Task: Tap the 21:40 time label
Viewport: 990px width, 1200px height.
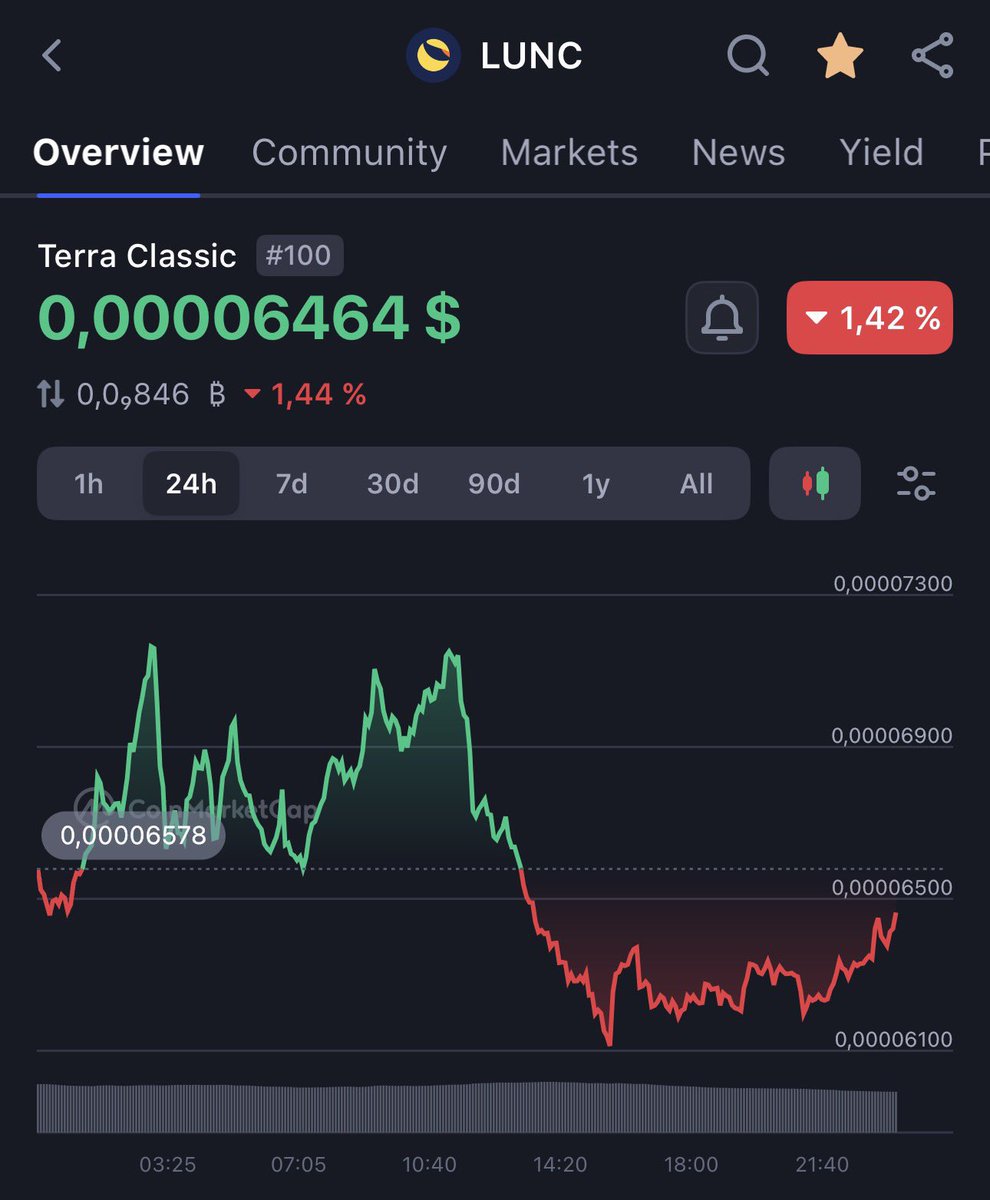Action: point(822,1165)
